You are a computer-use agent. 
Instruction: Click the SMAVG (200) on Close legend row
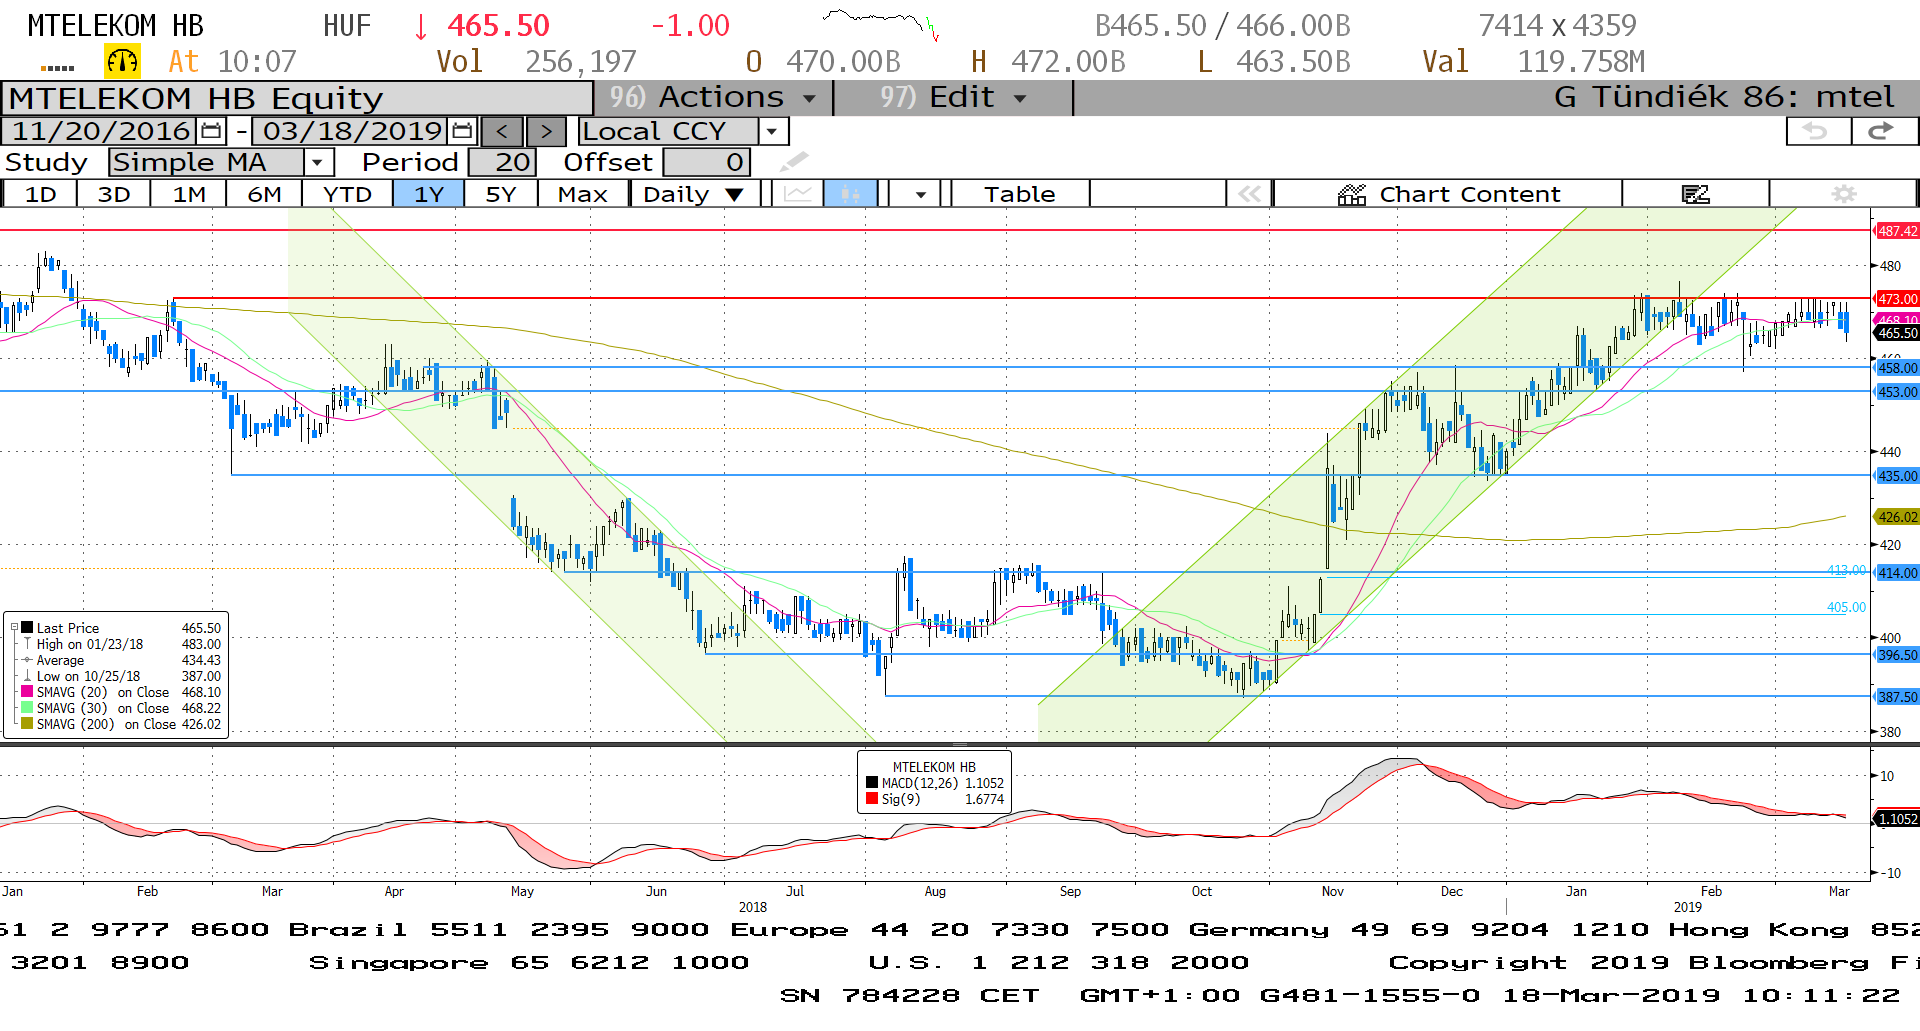[x=121, y=724]
